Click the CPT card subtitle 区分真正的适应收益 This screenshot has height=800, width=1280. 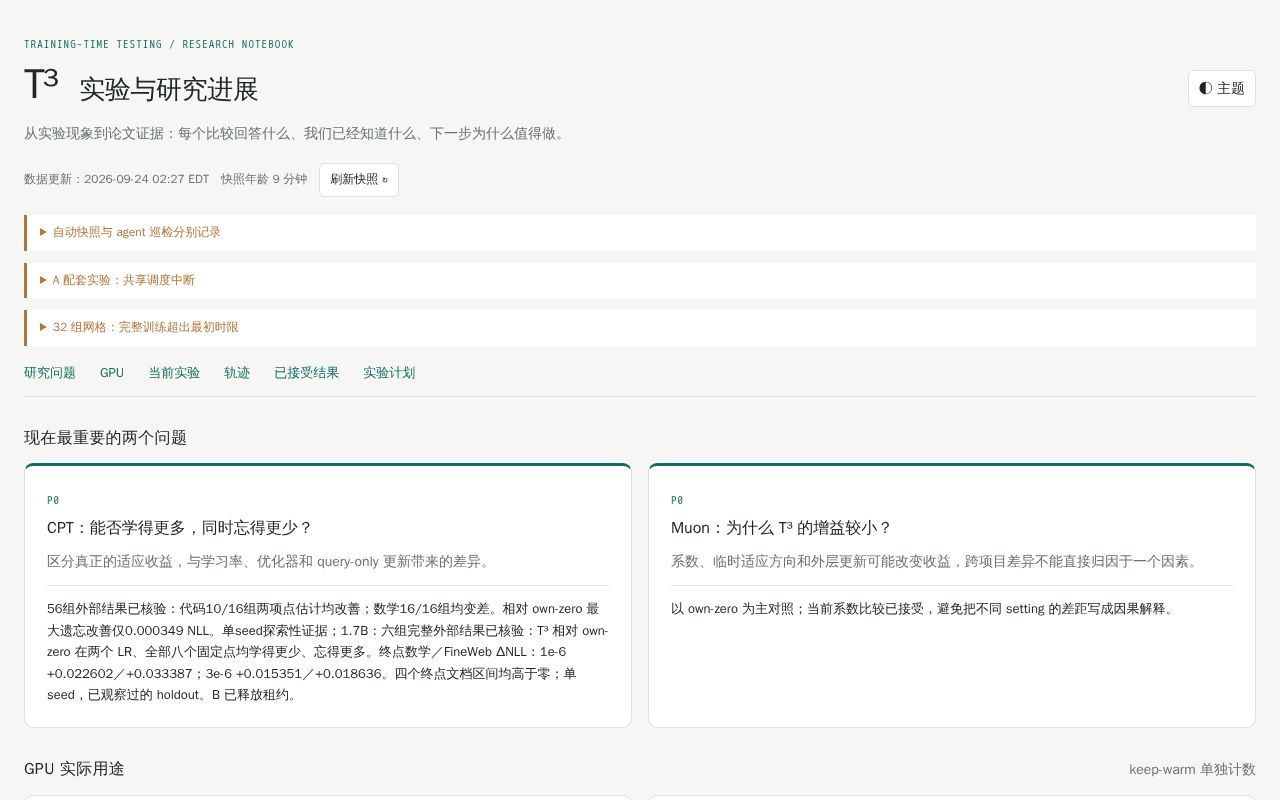click(271, 561)
